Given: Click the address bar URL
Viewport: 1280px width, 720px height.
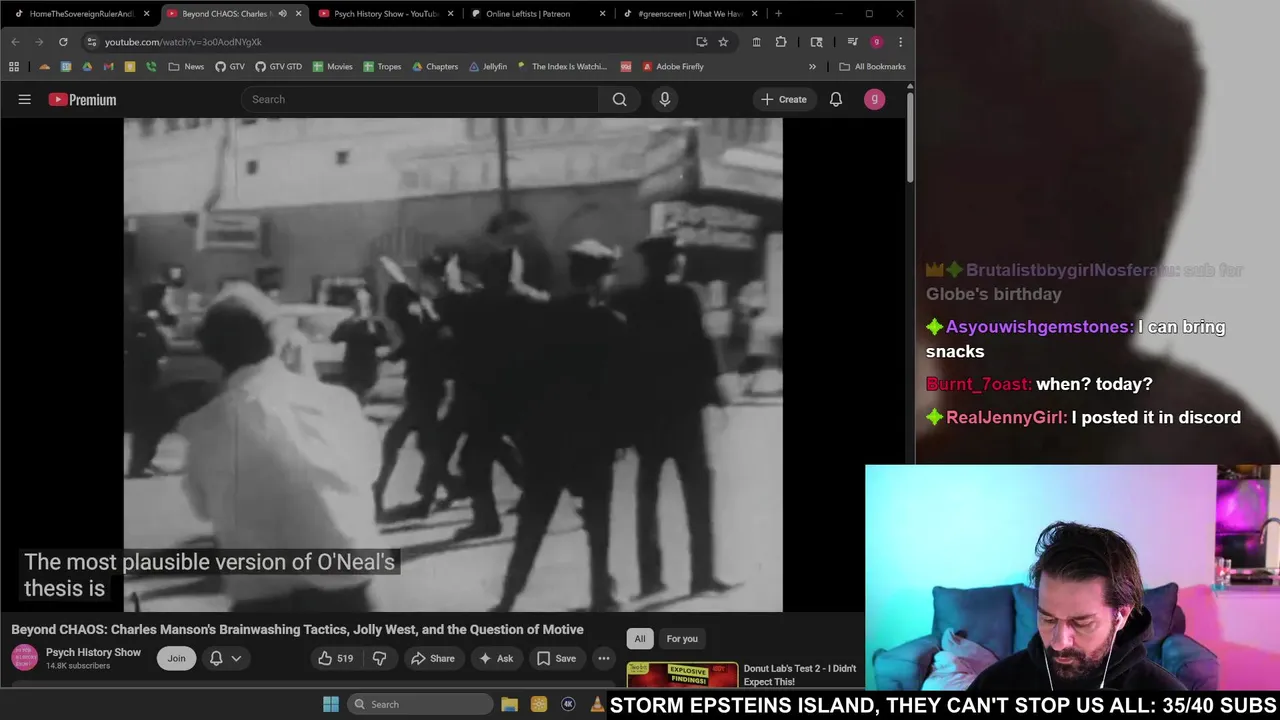Looking at the screenshot, I should pyautogui.click(x=183, y=42).
